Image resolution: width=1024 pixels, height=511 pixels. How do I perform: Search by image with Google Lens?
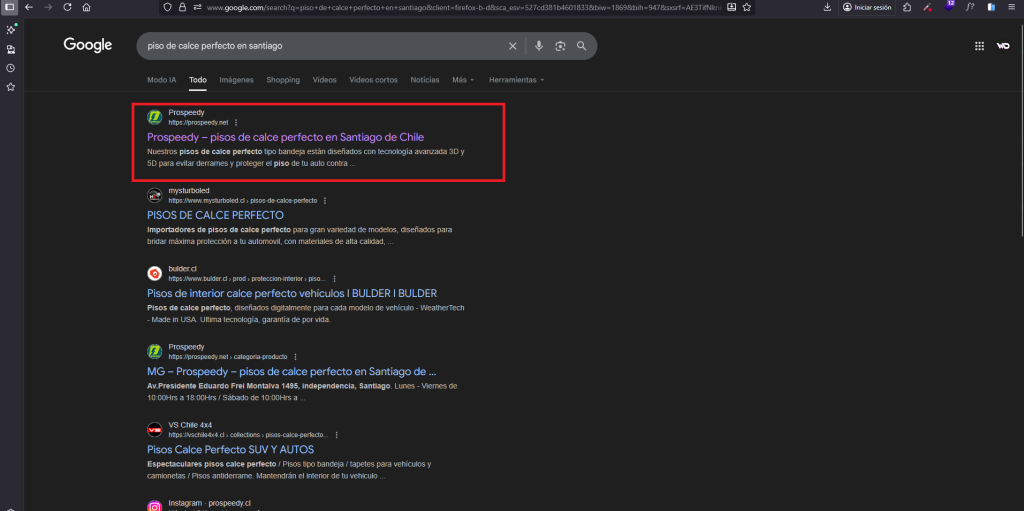[560, 46]
